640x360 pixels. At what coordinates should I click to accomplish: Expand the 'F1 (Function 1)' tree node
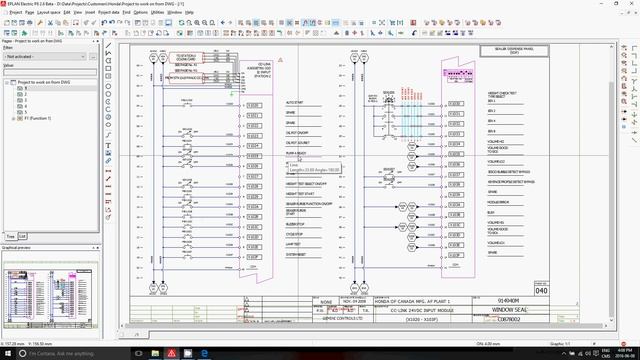[13, 118]
